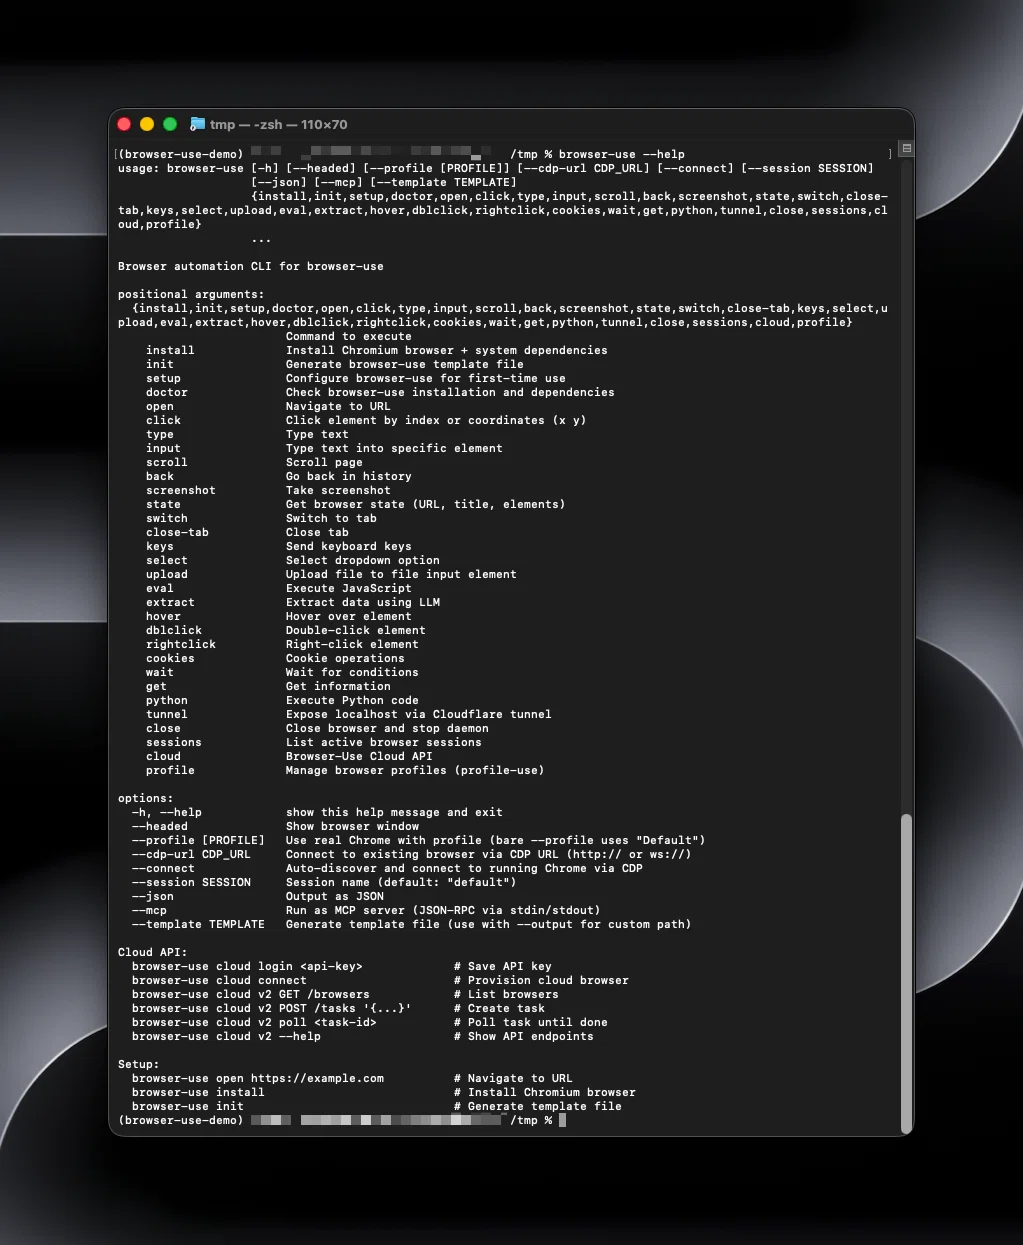
Task: Click 'Extract data using LLM' text
Action: point(363,602)
